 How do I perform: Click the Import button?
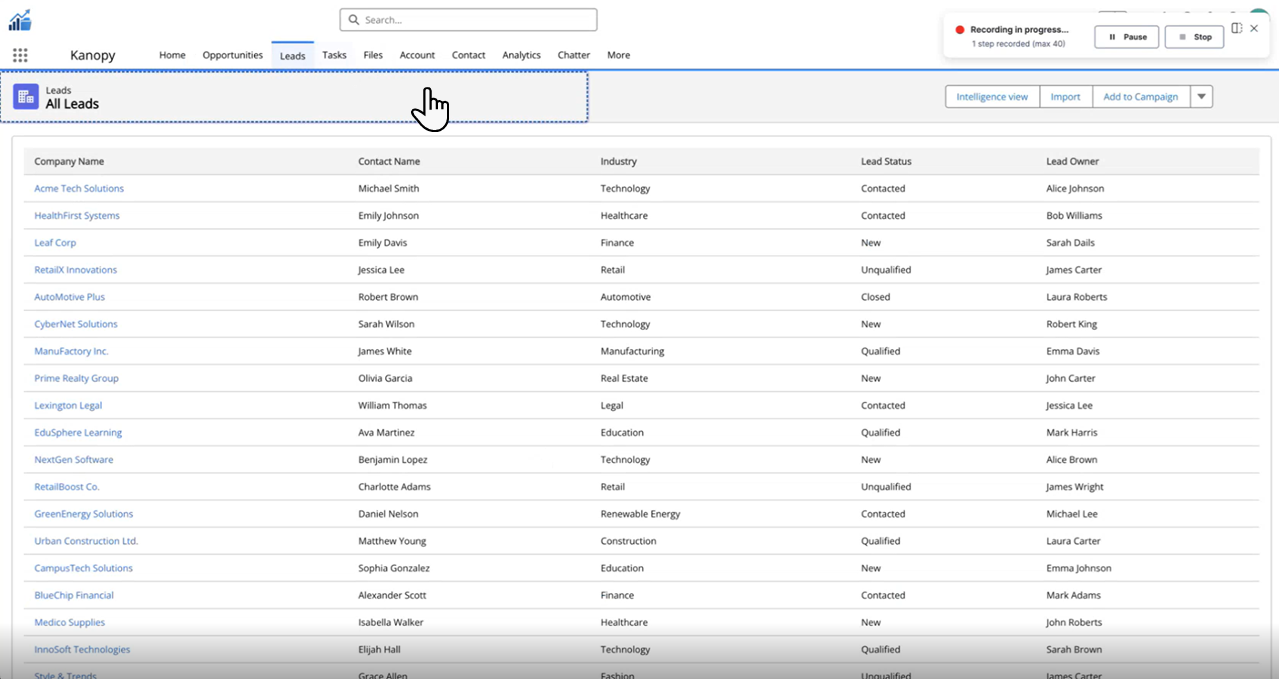(1065, 97)
